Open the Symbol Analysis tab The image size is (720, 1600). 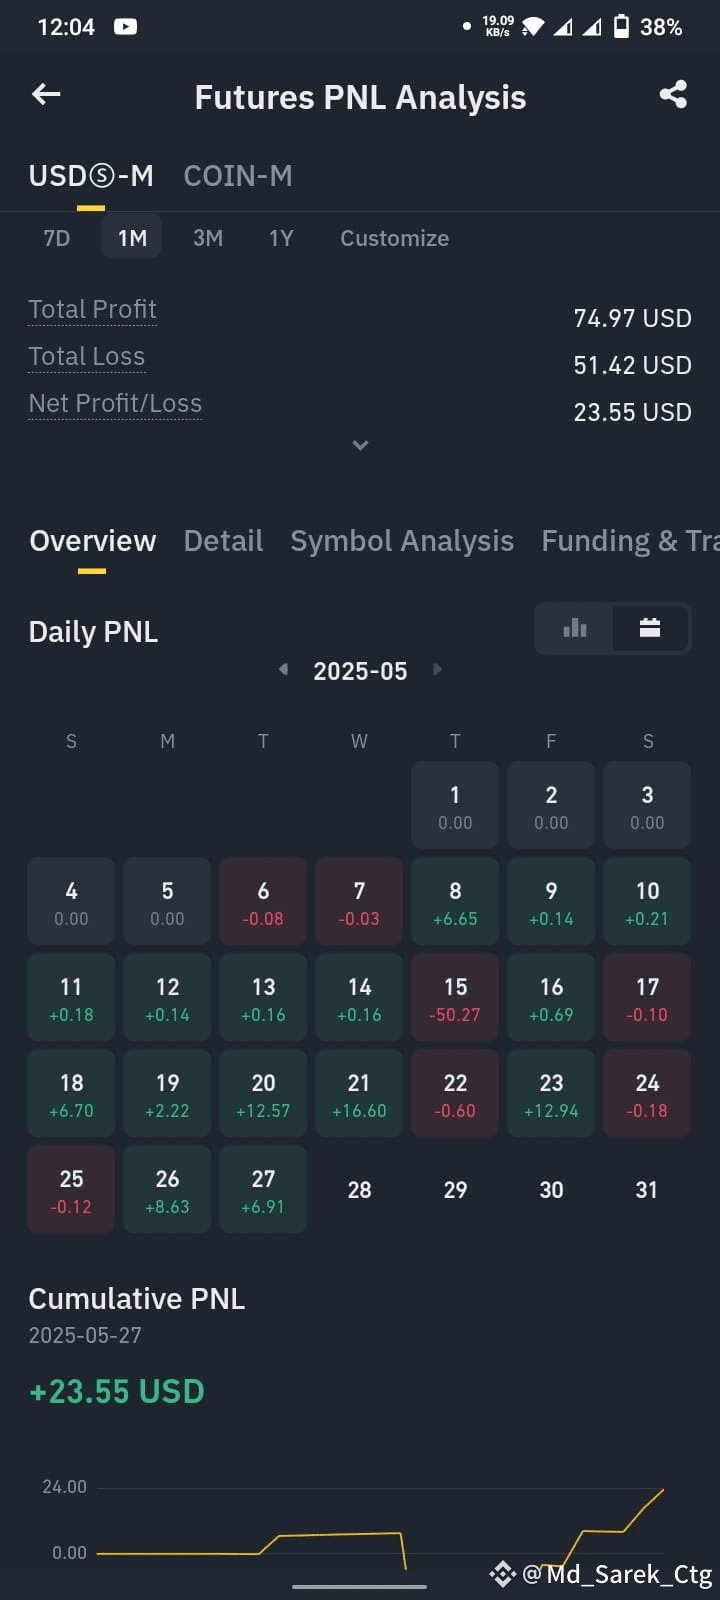coord(402,541)
